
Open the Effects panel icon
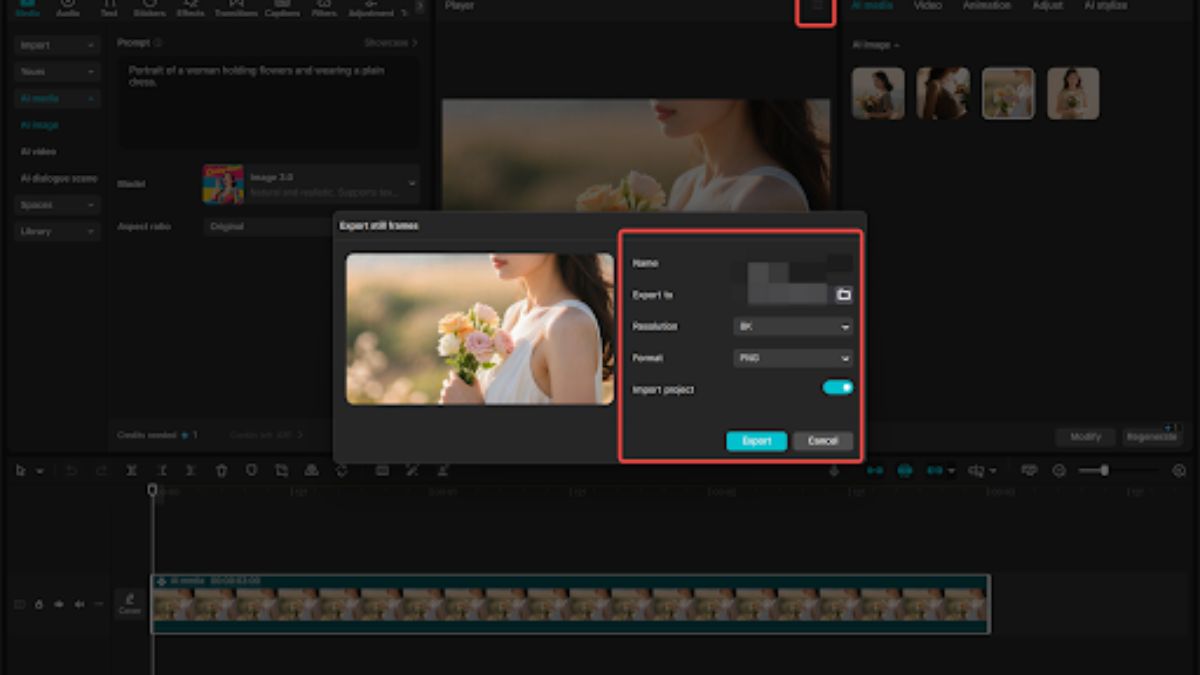point(190,9)
